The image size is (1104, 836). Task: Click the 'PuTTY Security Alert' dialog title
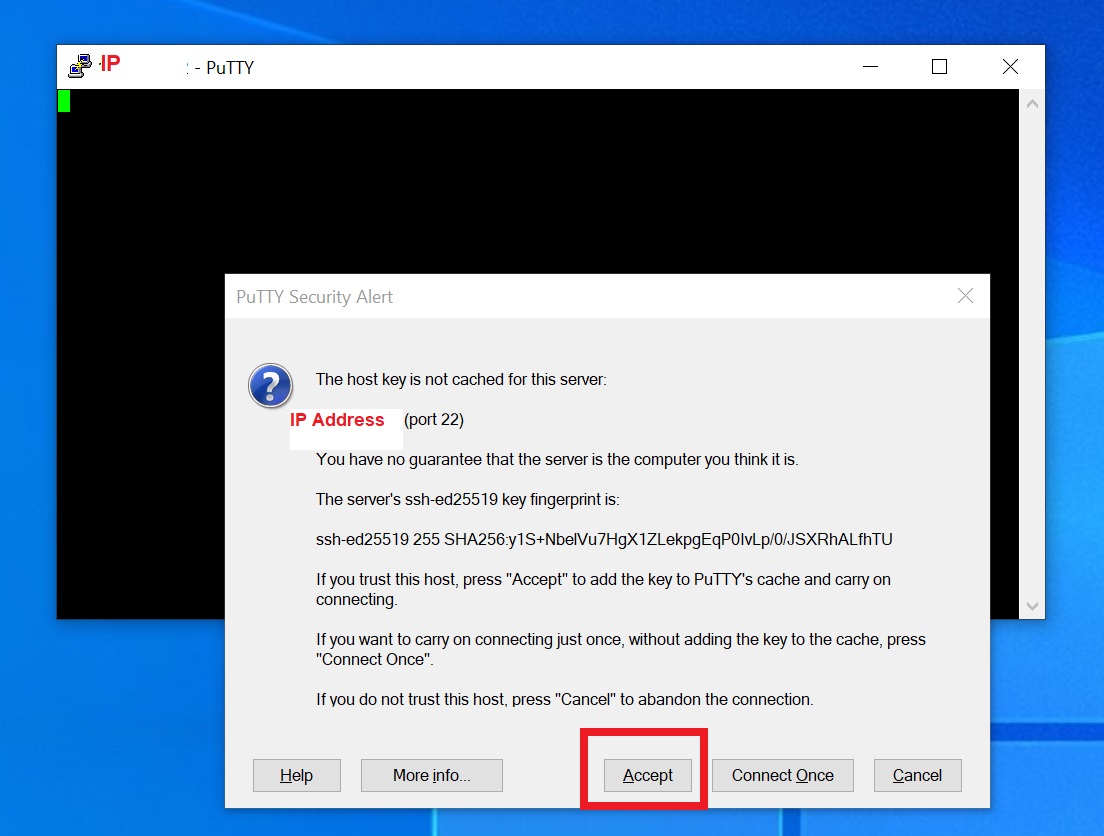click(x=315, y=297)
